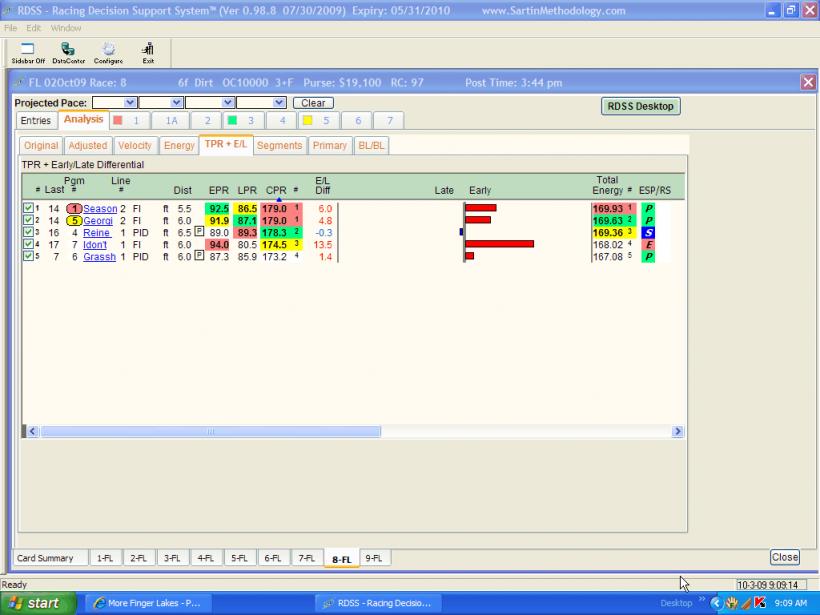Switch to the Entries tab

36,120
